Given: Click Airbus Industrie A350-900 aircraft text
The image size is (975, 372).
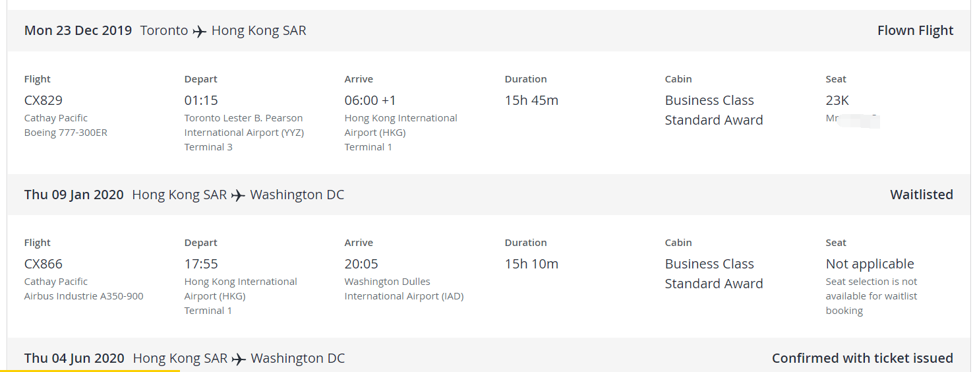Looking at the screenshot, I should pos(84,296).
